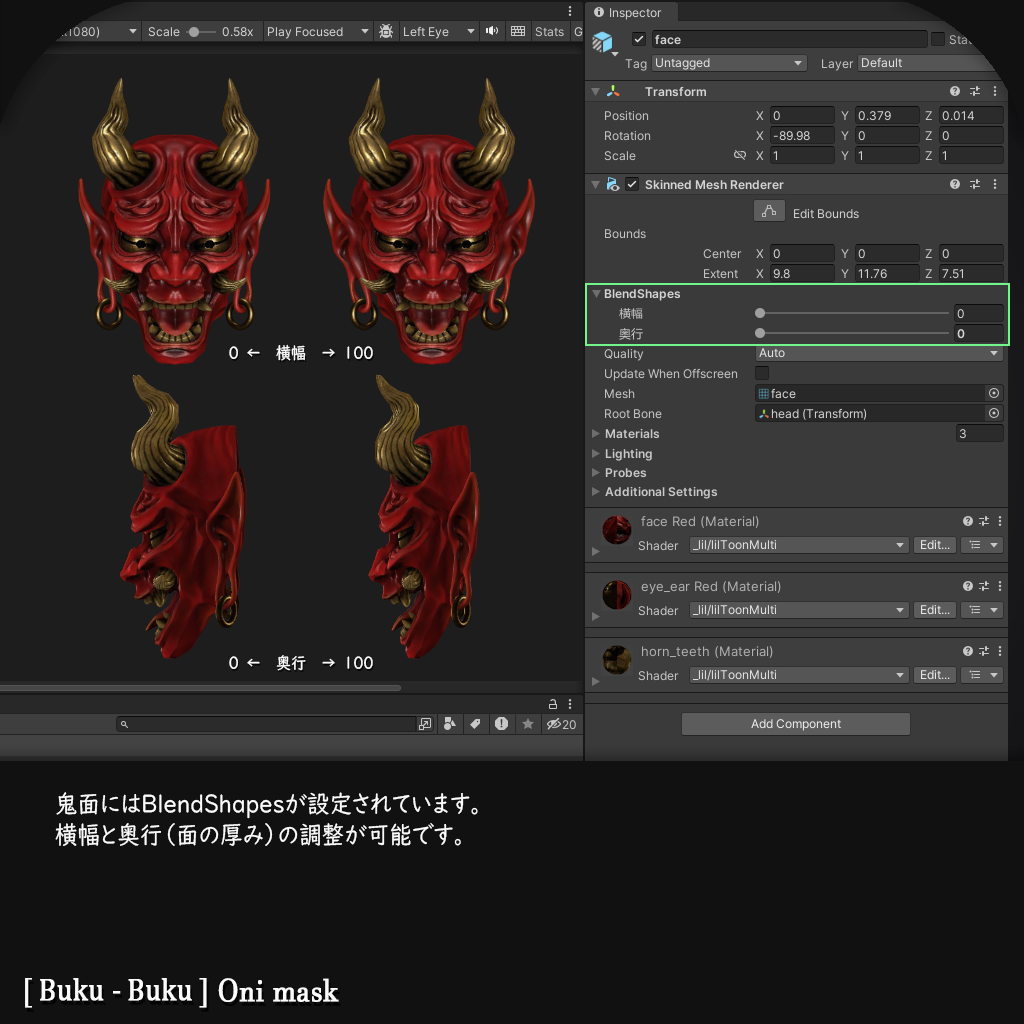Click the Skinned Mesh Renderer help icon

coord(957,184)
